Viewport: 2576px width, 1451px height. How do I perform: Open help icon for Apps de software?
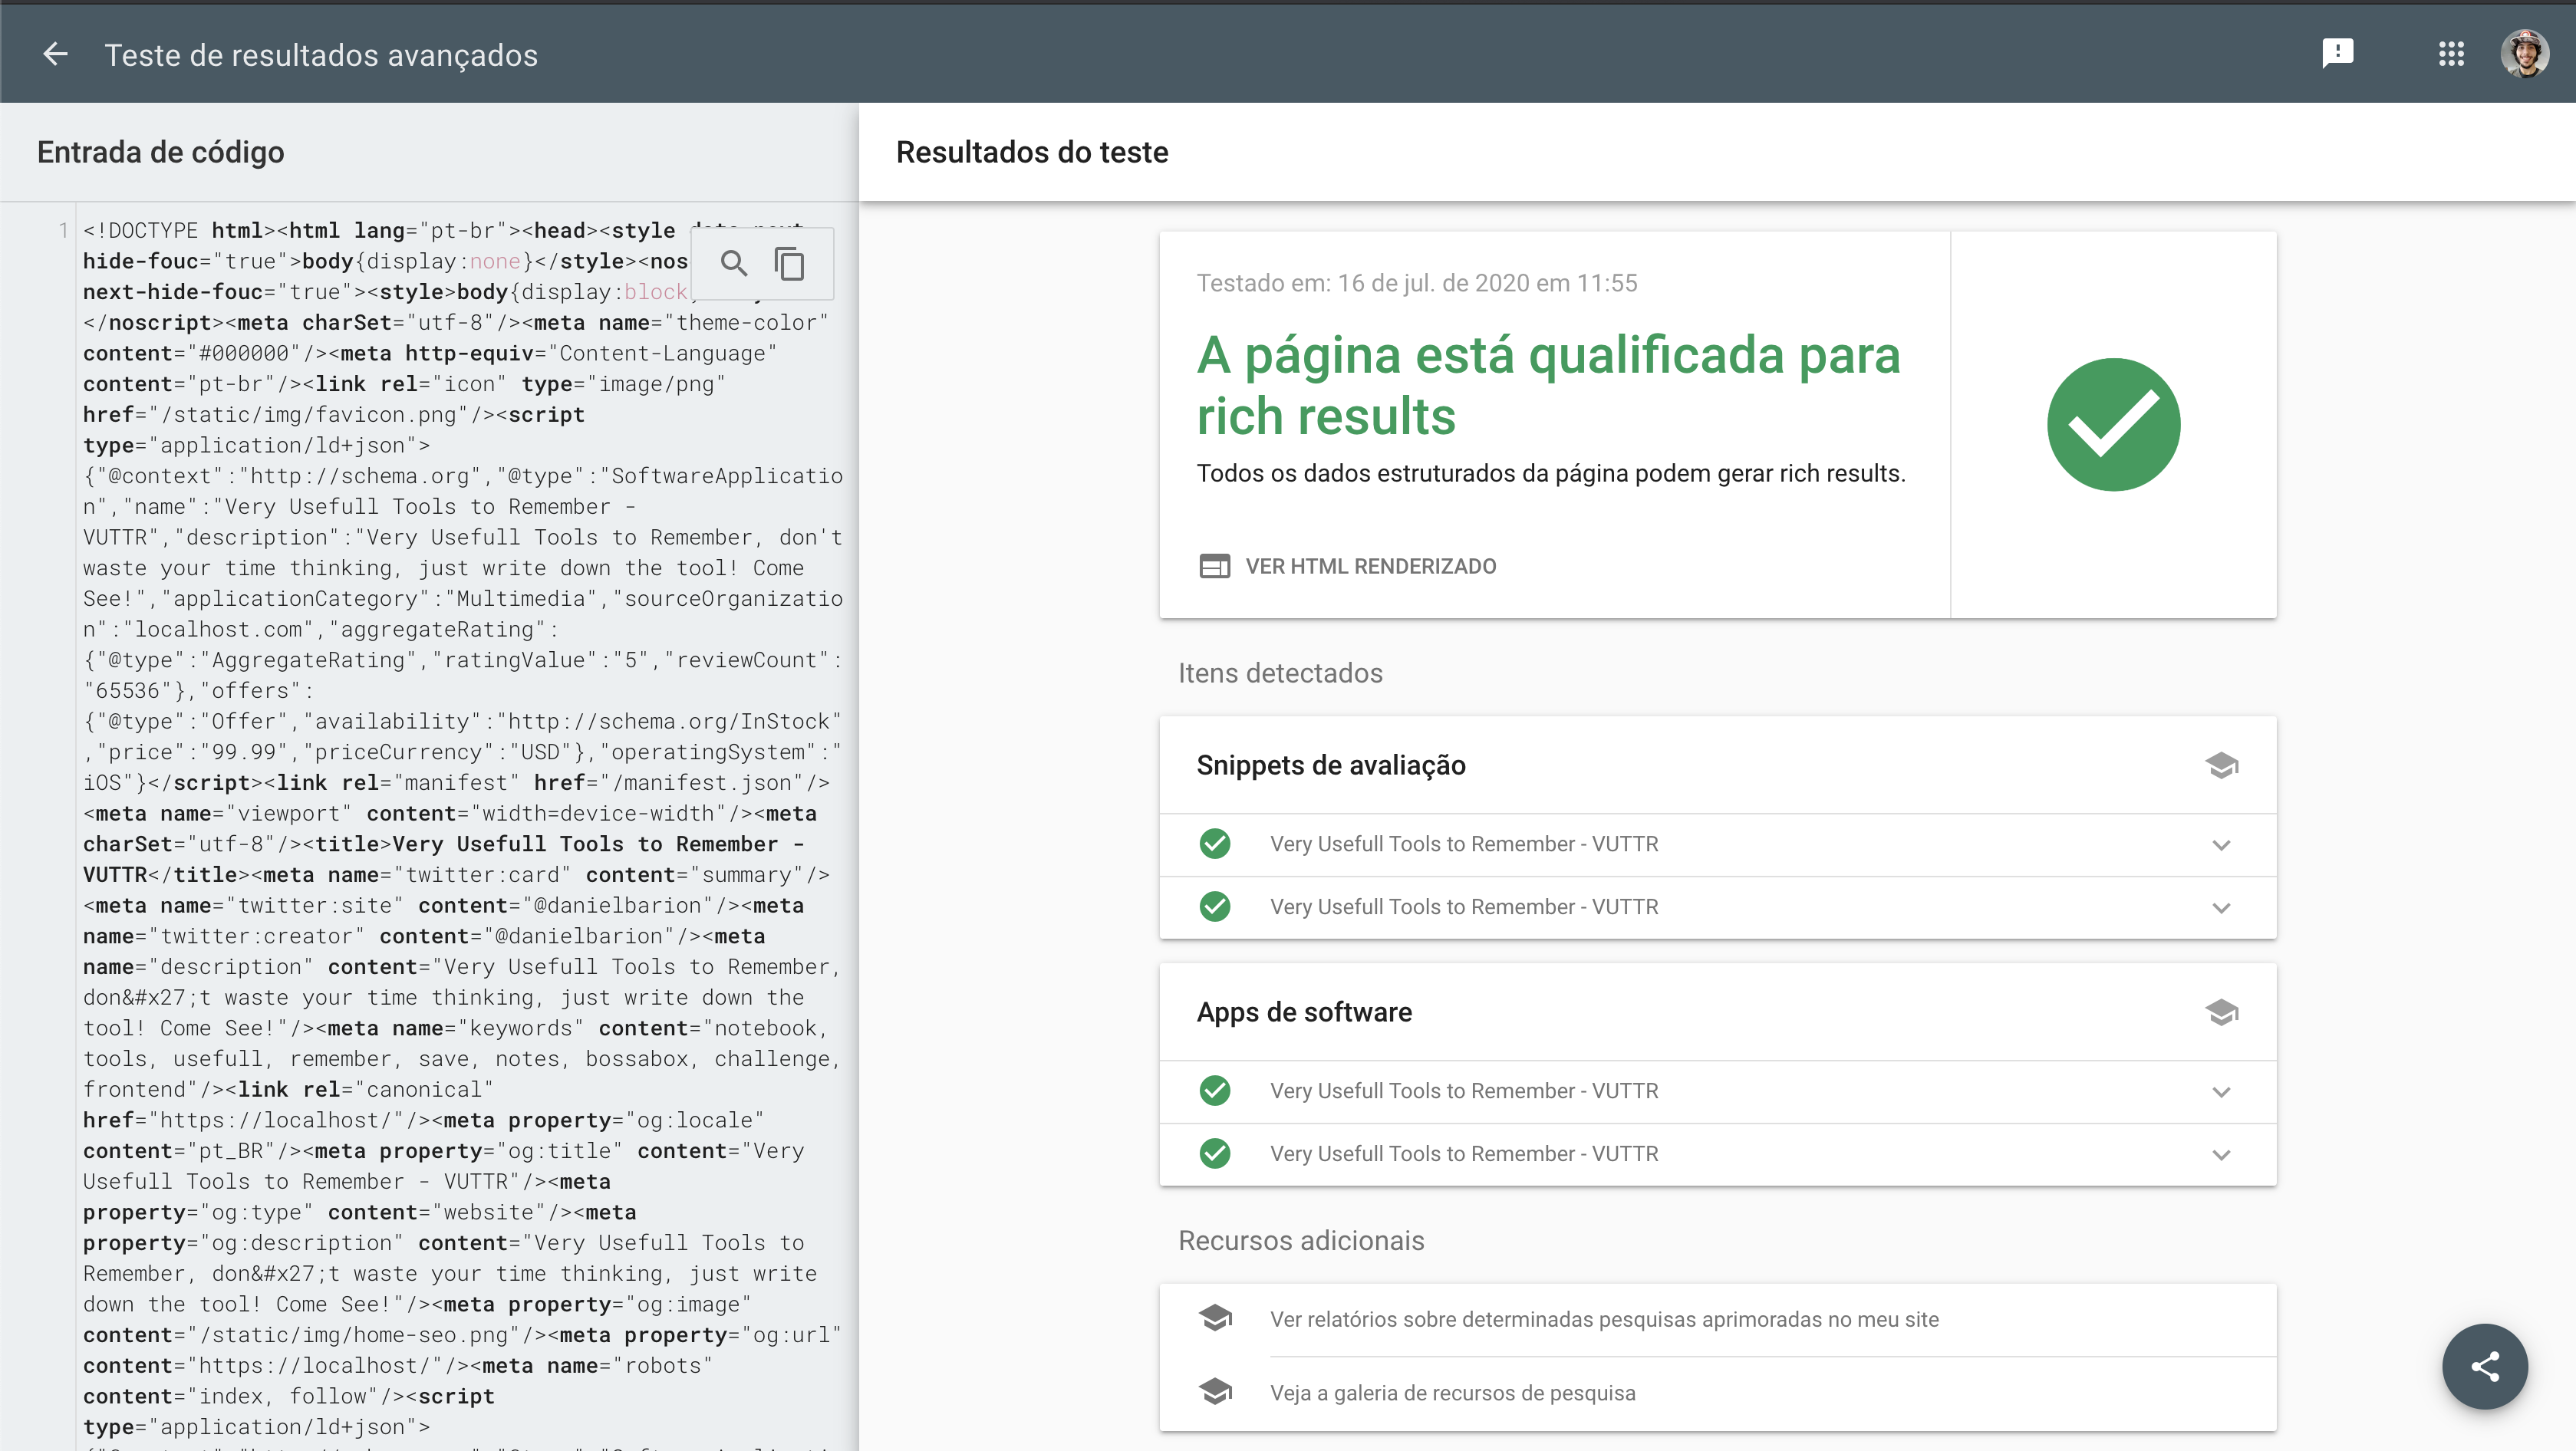pos(2221,1012)
